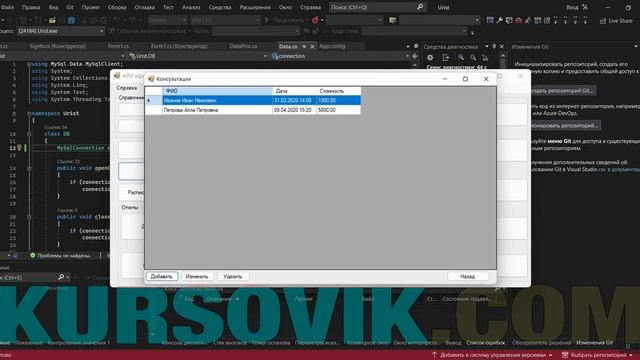Screen dimensions: 640x360
Task: Open the Окно menu
Action: [285, 7]
